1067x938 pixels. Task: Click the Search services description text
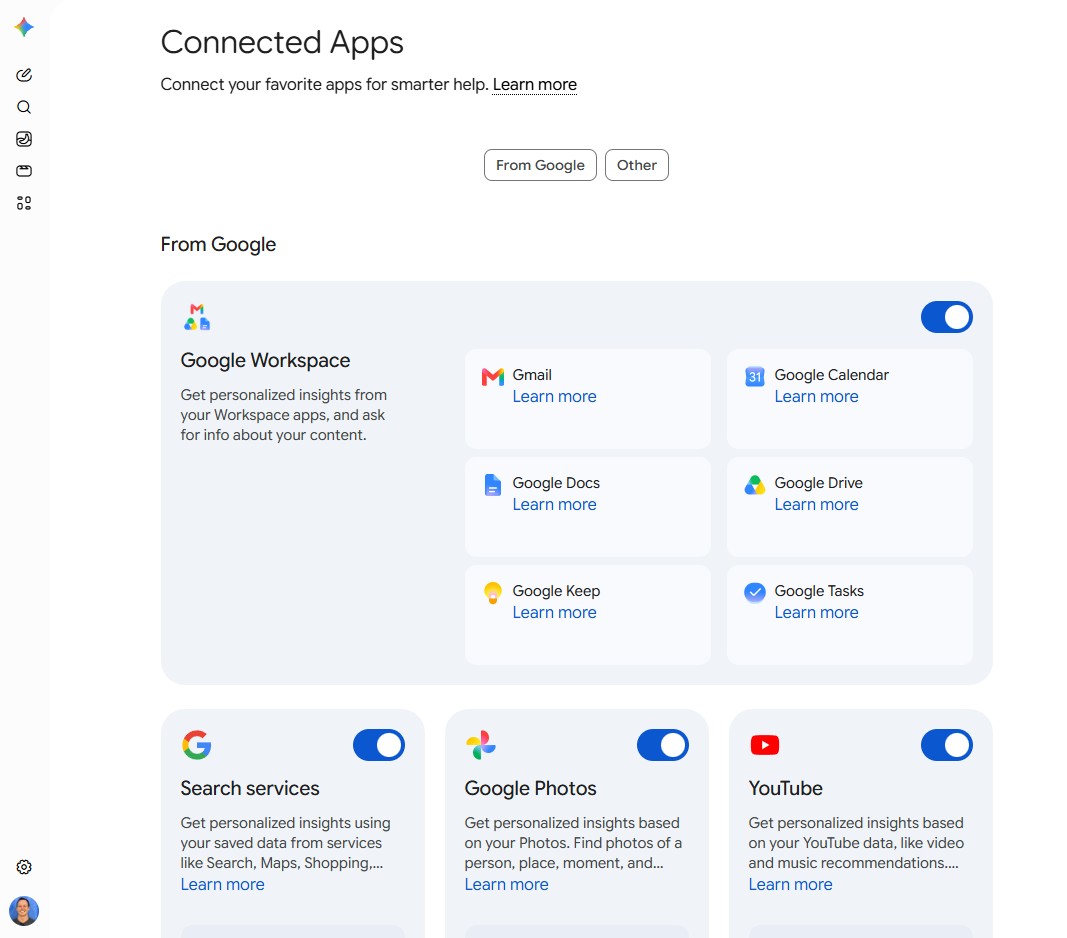pos(286,843)
